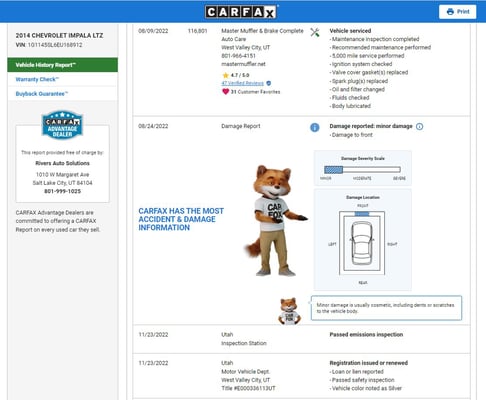Click the Damage to front detail

point(352,135)
